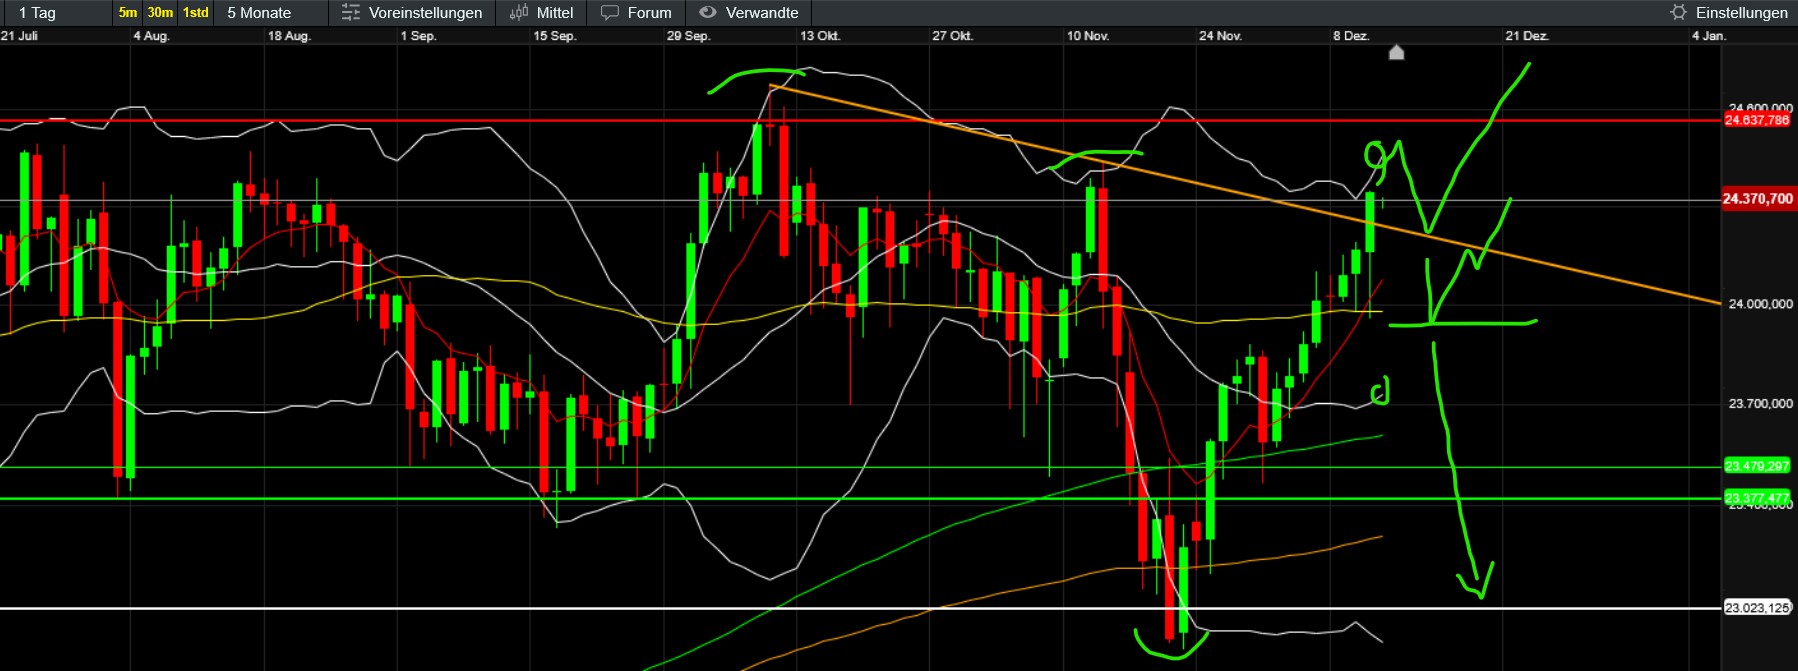
Task: Click the gray house marker below the date axis
Action: [1397, 52]
